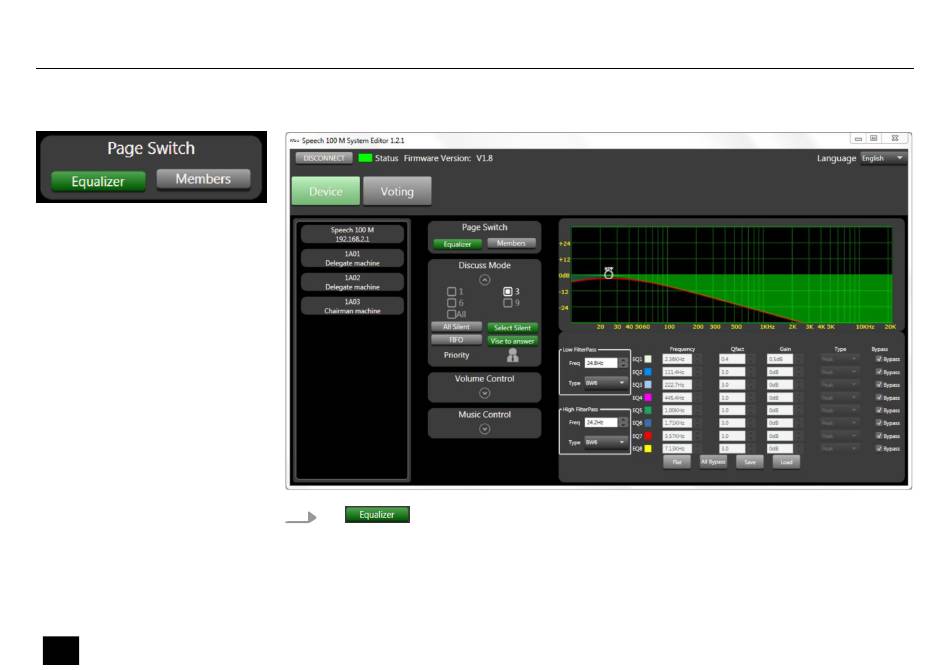This screenshot has height=670, width=950.
Task: Open the Low FilterPass Type dropdown
Action: coord(605,382)
